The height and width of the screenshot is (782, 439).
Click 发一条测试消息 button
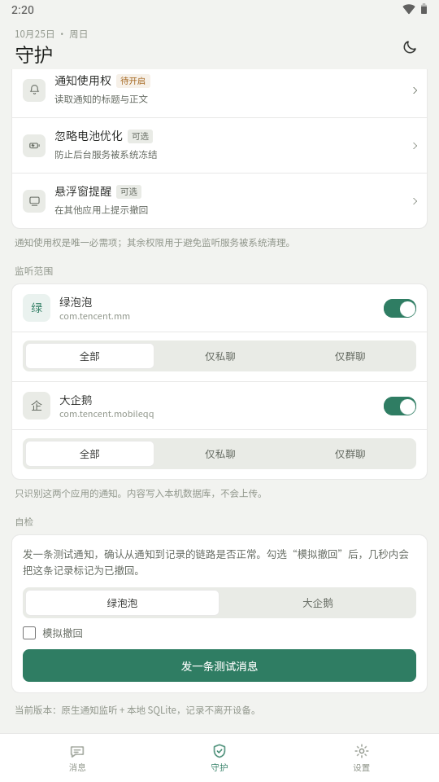tap(220, 665)
